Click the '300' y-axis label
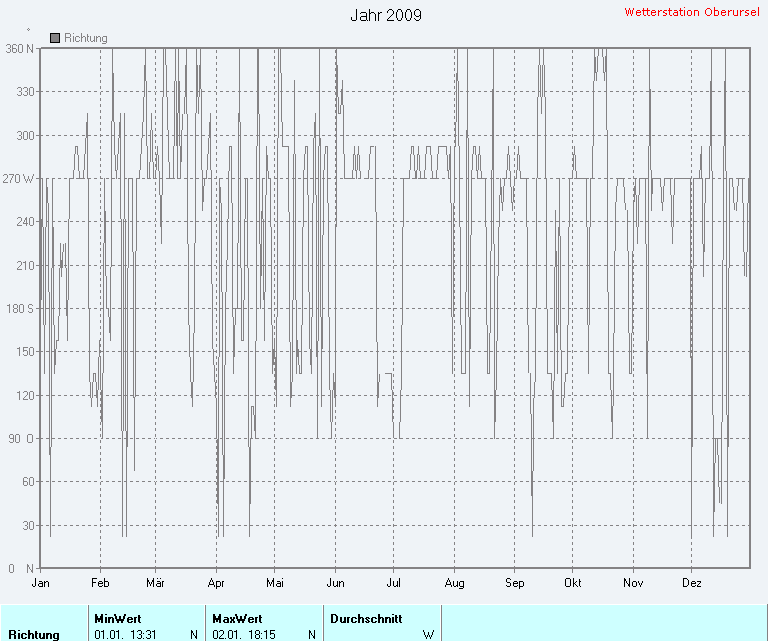Image resolution: width=768 pixels, height=641 pixels. click(25, 135)
